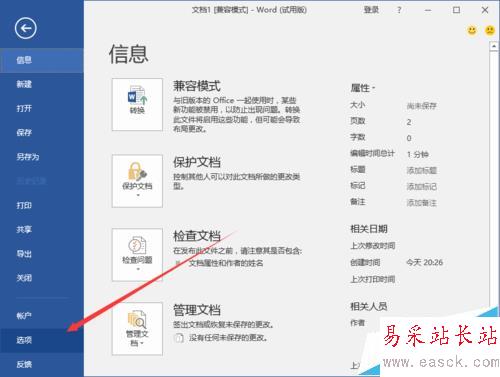Select 另存为 (Save As) in the sidebar
This screenshot has height=377, width=500.
[42, 157]
